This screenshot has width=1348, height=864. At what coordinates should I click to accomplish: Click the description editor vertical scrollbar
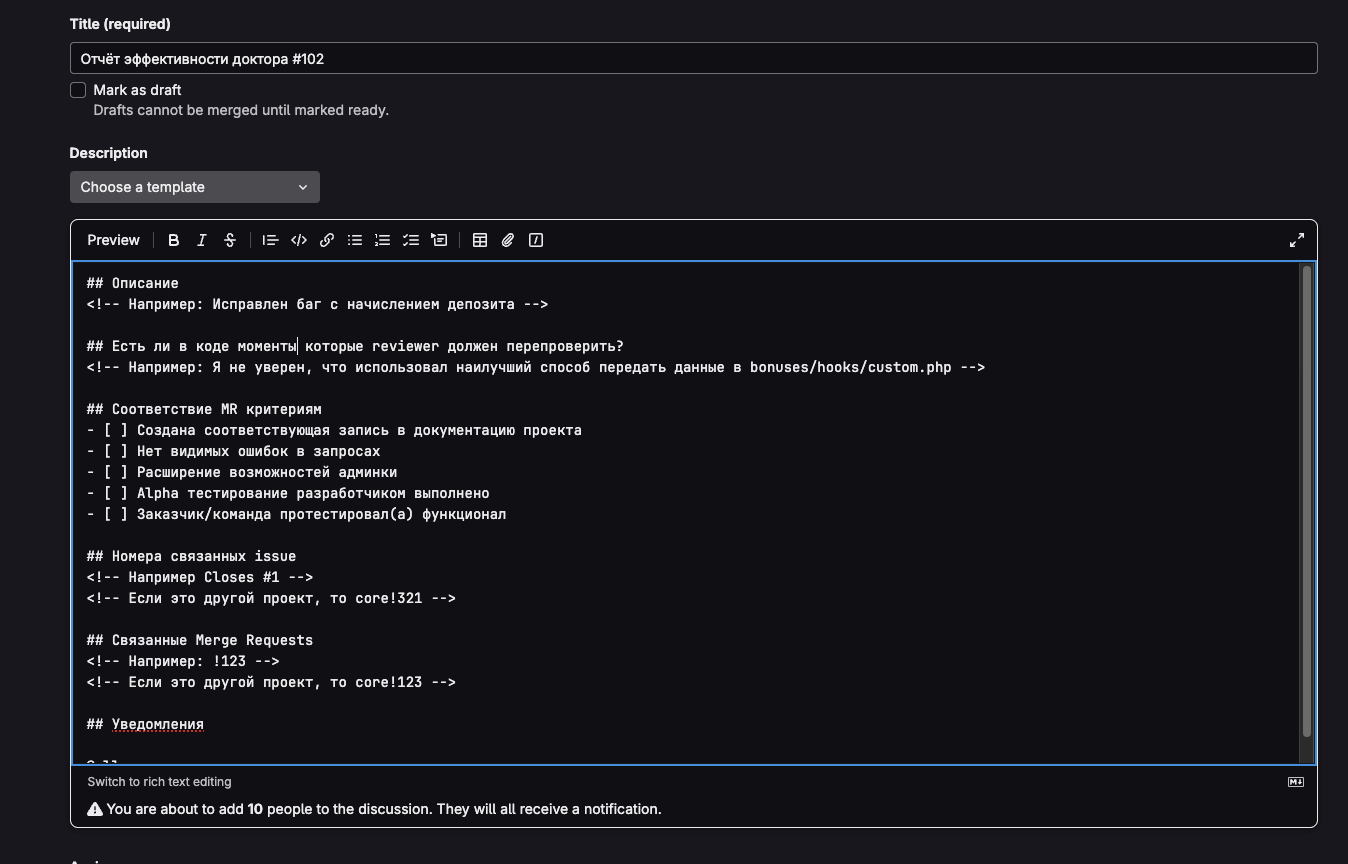[1305, 500]
